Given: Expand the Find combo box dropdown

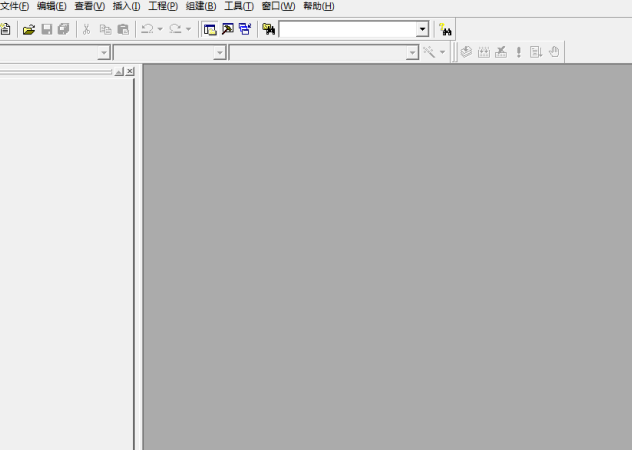Looking at the screenshot, I should 422,30.
